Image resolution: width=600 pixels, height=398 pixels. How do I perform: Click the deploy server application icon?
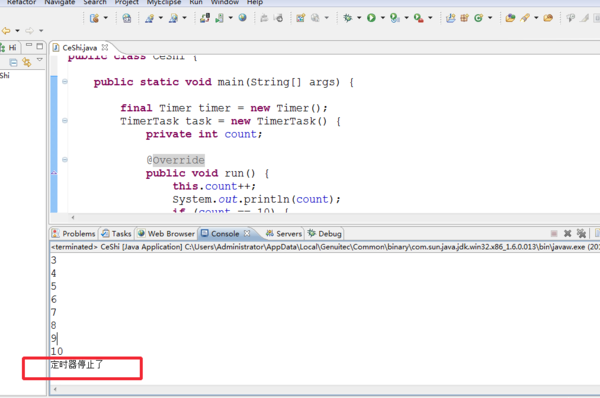pos(205,18)
